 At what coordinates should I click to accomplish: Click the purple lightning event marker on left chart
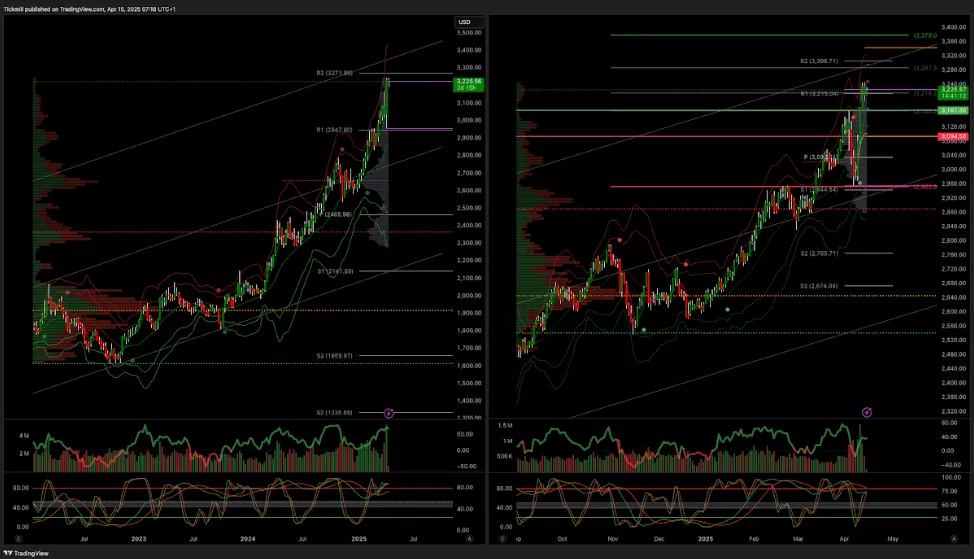389,412
